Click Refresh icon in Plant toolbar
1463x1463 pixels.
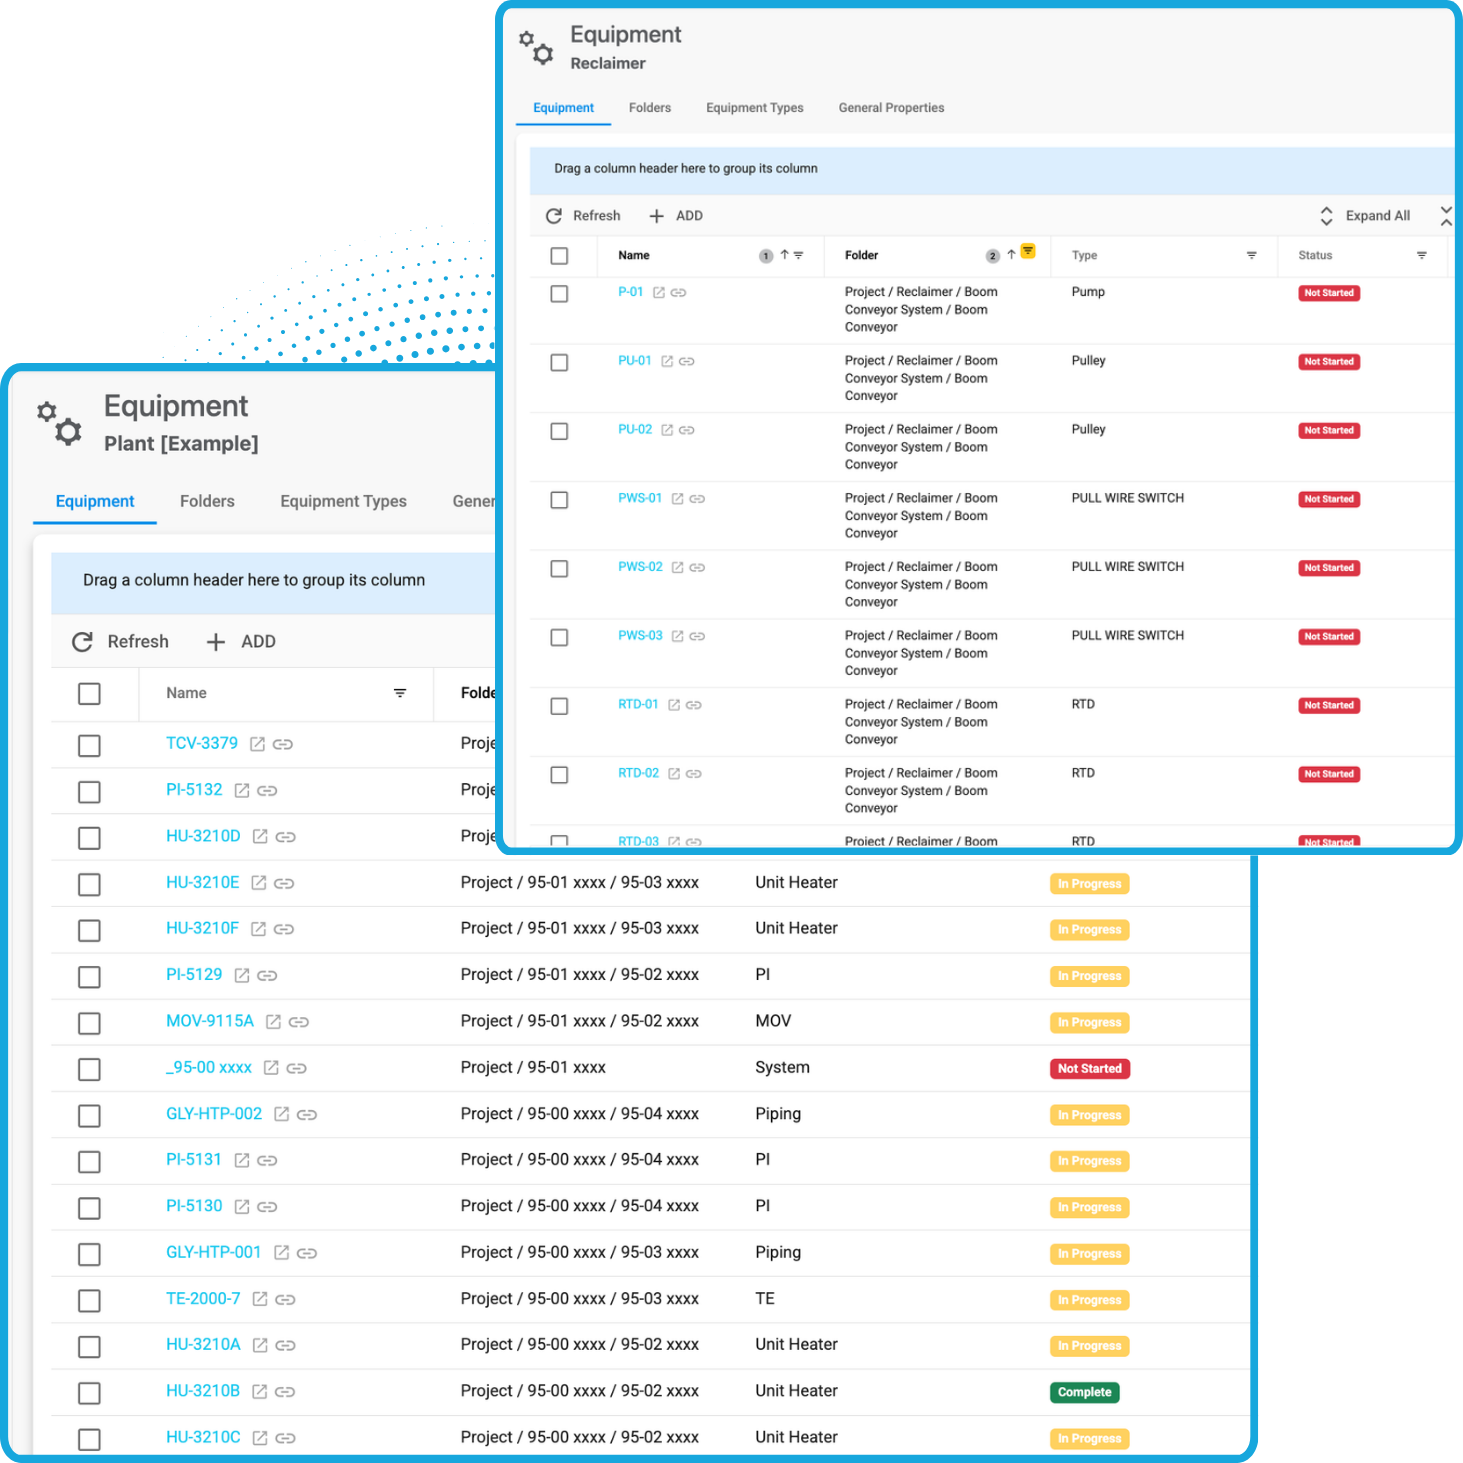[82, 642]
